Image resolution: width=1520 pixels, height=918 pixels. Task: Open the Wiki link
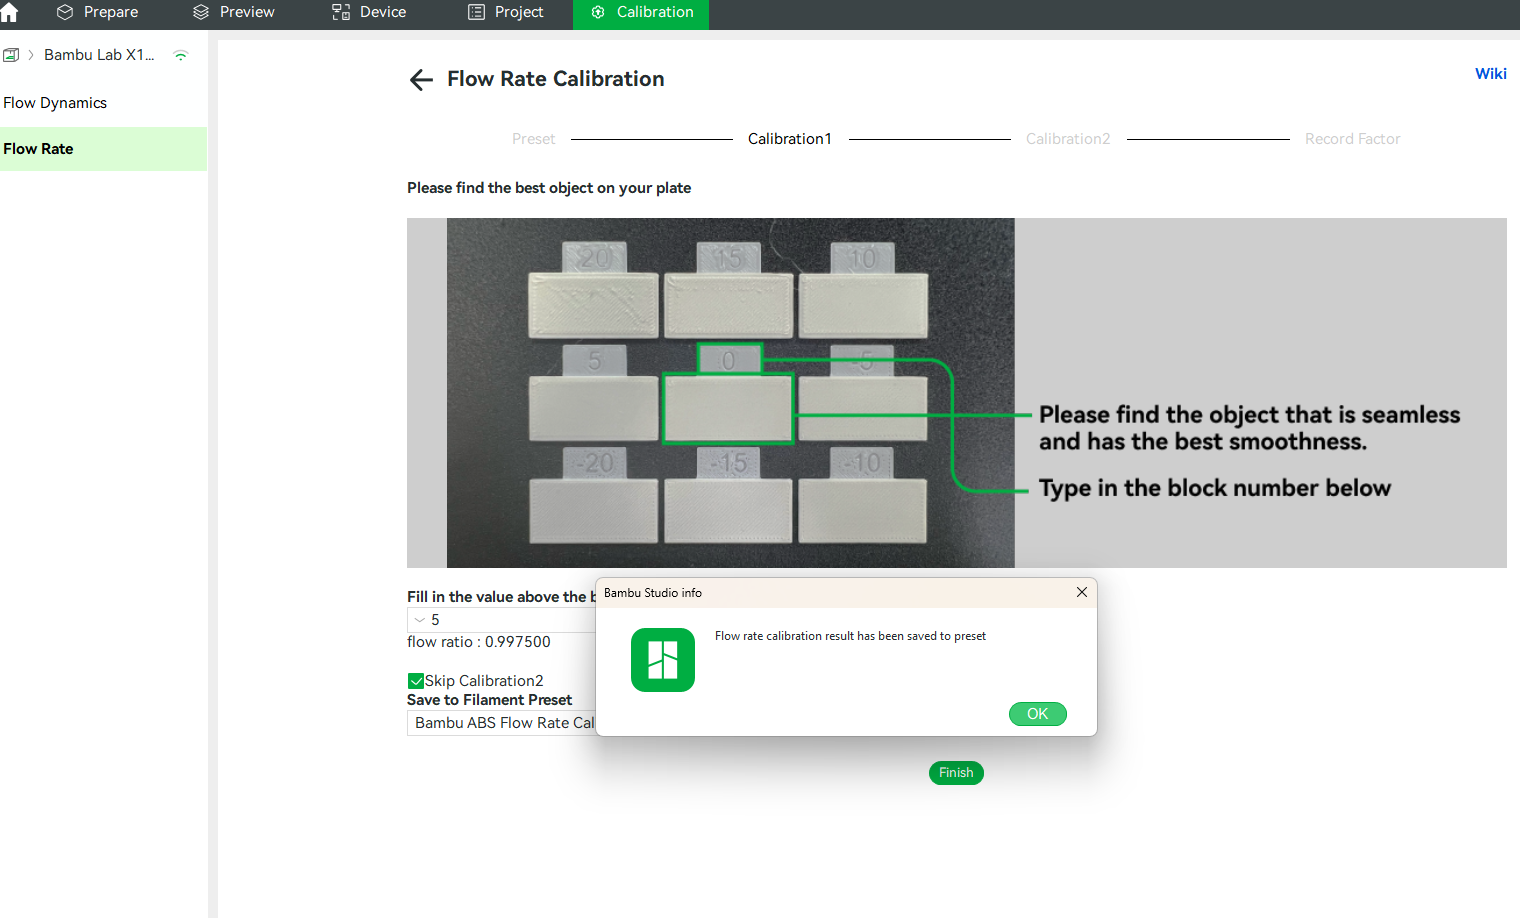1490,74
